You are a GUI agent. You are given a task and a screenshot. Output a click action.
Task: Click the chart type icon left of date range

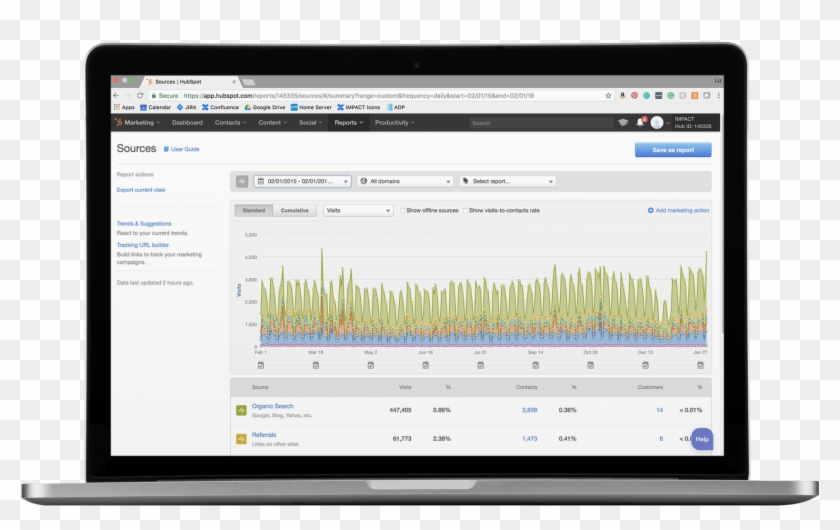coord(242,181)
